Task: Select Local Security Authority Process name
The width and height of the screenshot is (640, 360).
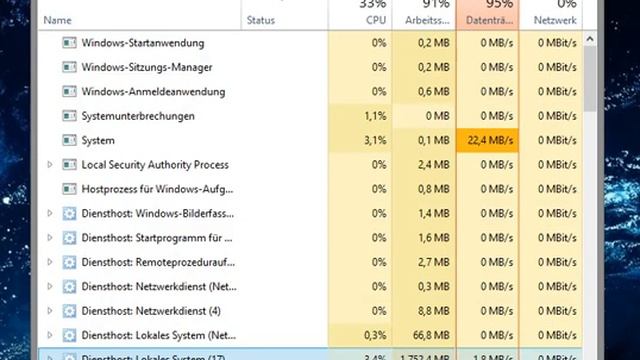Action: tap(155, 165)
